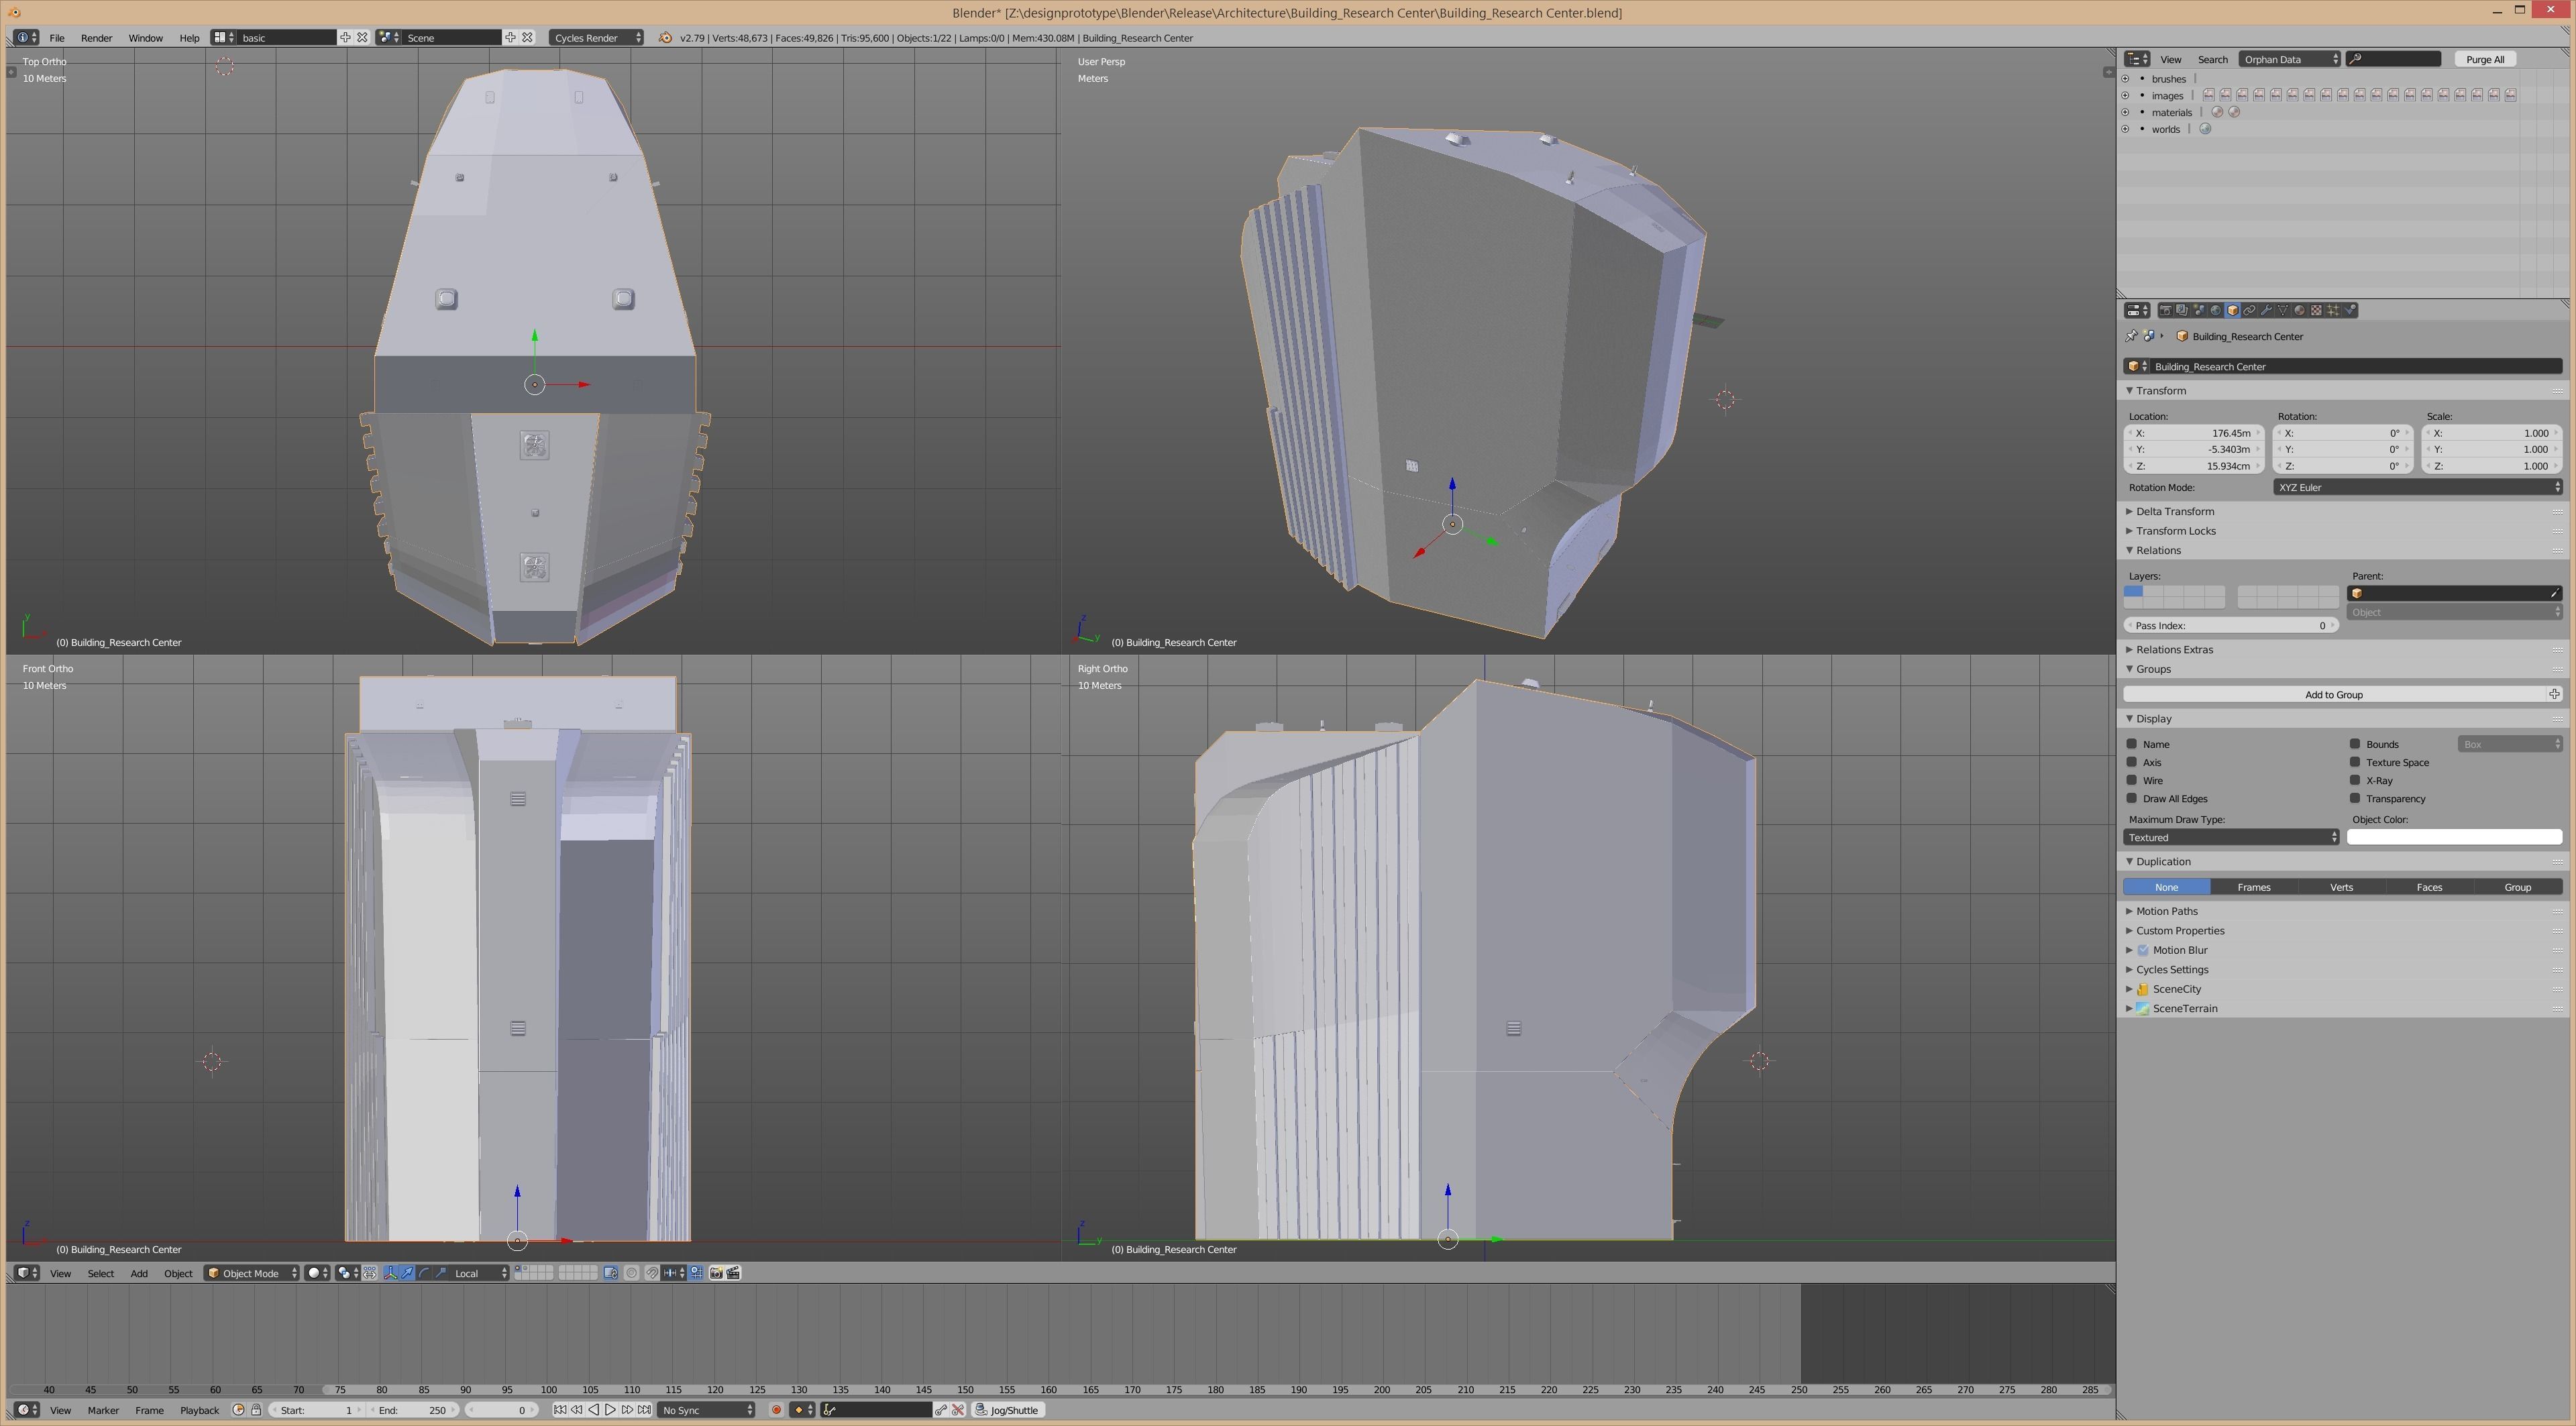The height and width of the screenshot is (1426, 2576).
Task: Click the OpenGL render image camera icon
Action: coord(717,1273)
